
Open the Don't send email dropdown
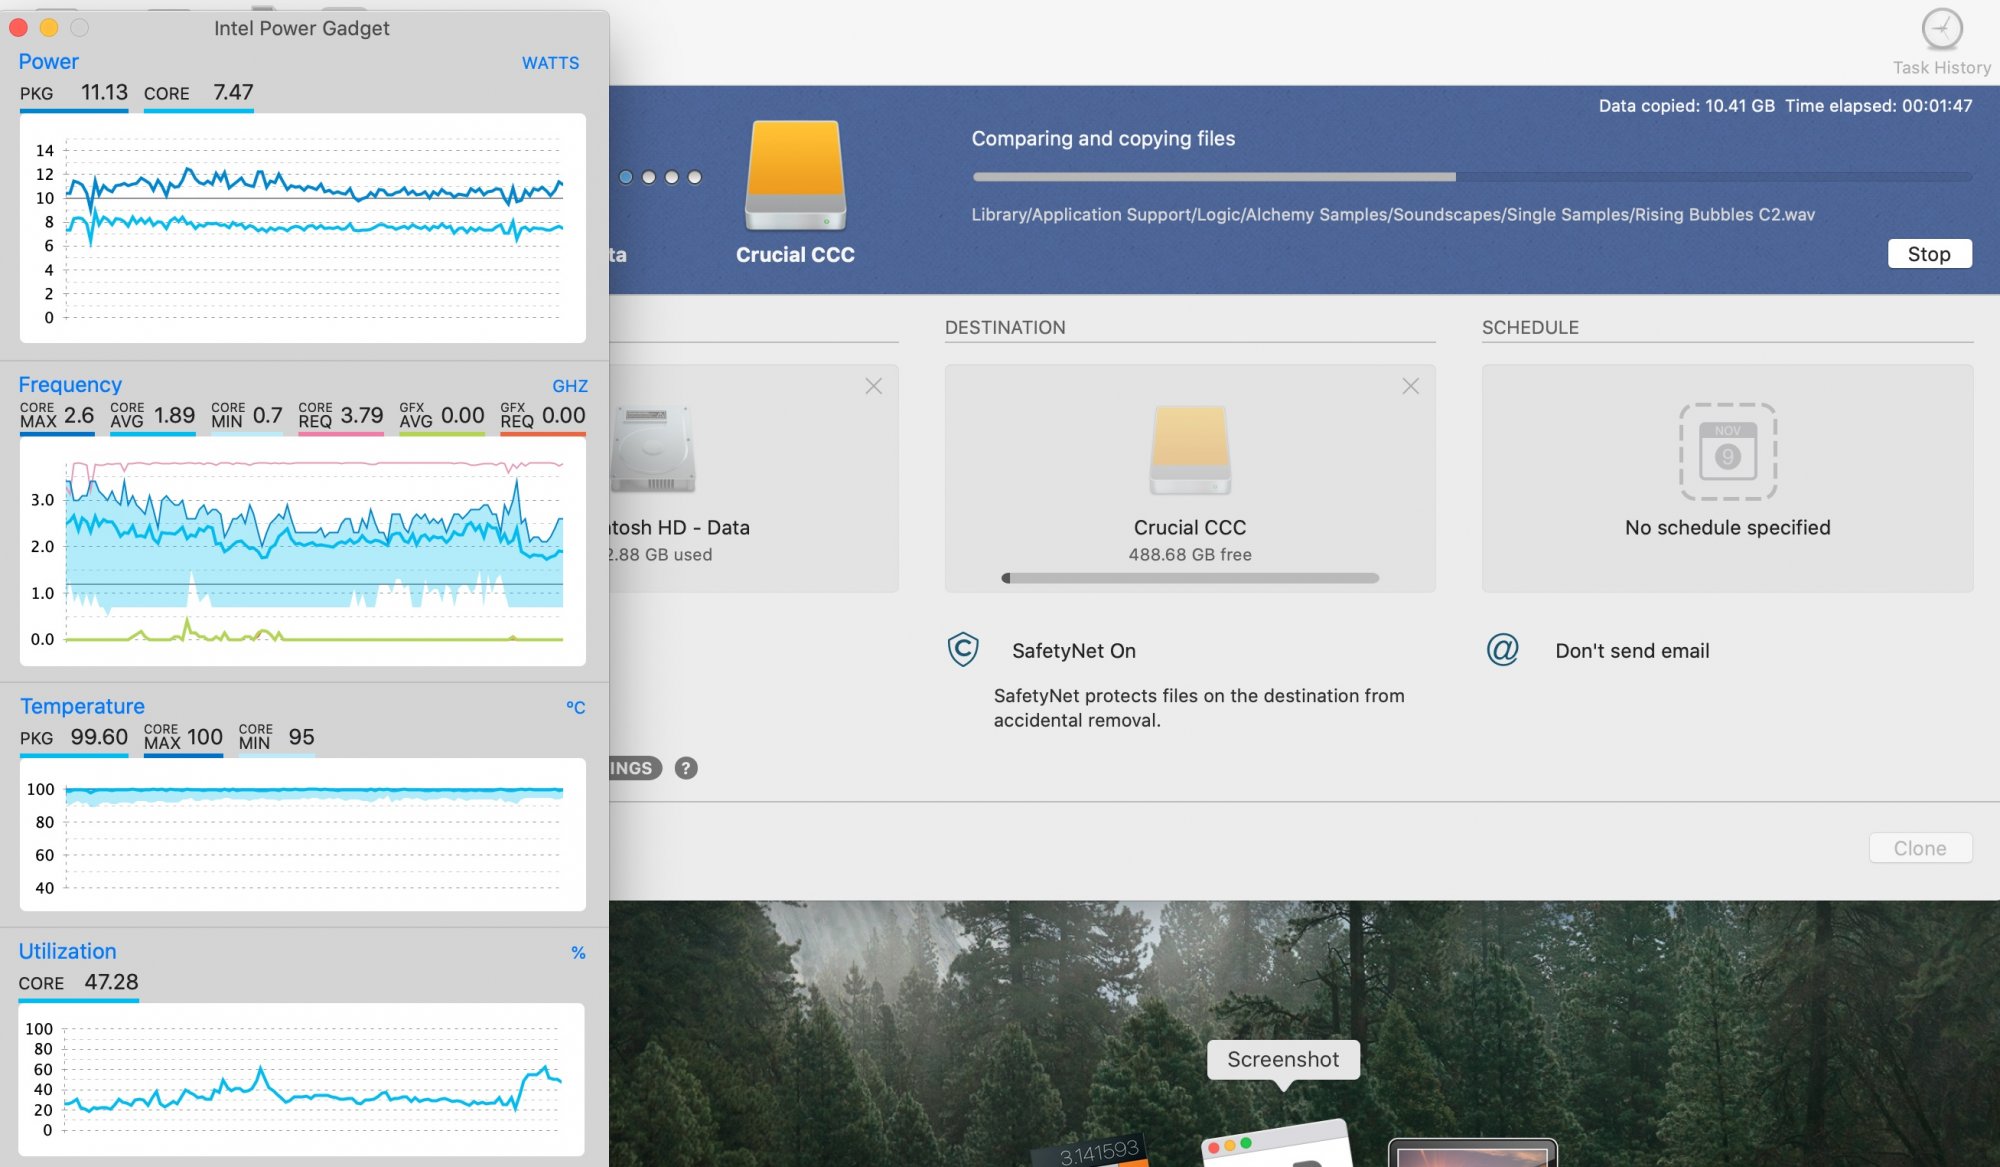pyautogui.click(x=1631, y=651)
